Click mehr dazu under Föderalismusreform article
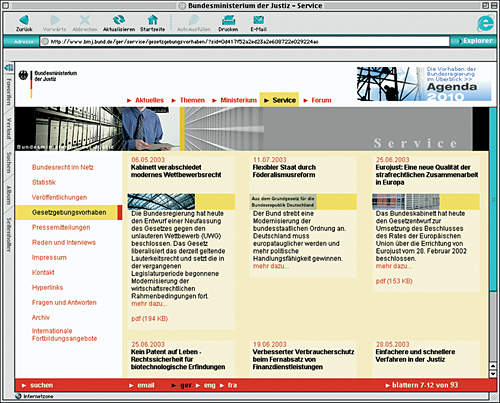The height and width of the screenshot is (403, 500). [x=271, y=266]
